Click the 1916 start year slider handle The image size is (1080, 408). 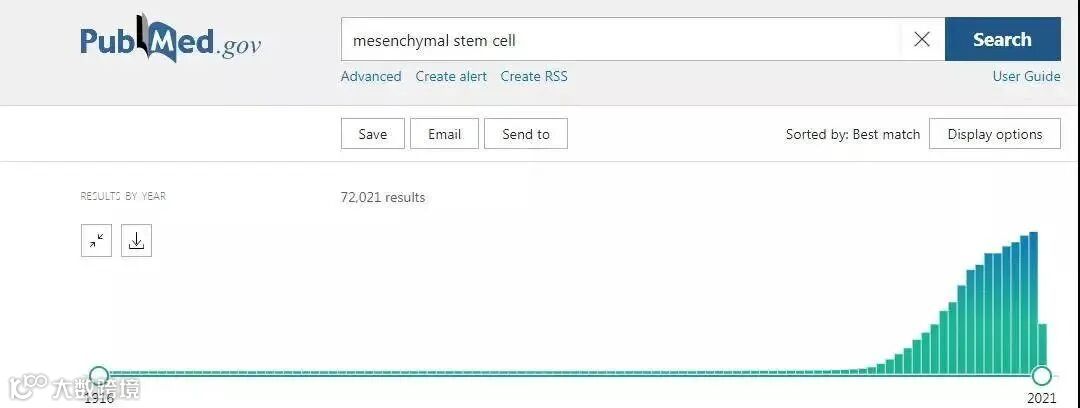point(98,376)
